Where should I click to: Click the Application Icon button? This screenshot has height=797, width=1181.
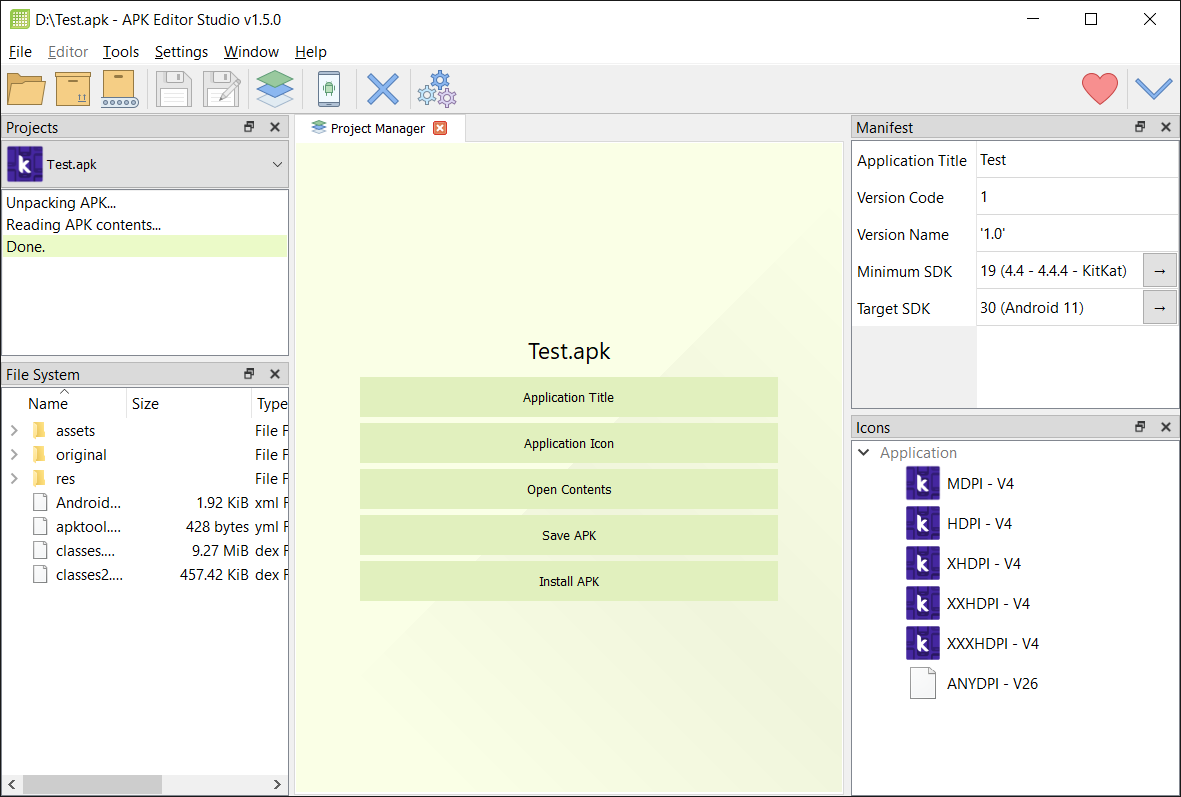coord(569,443)
